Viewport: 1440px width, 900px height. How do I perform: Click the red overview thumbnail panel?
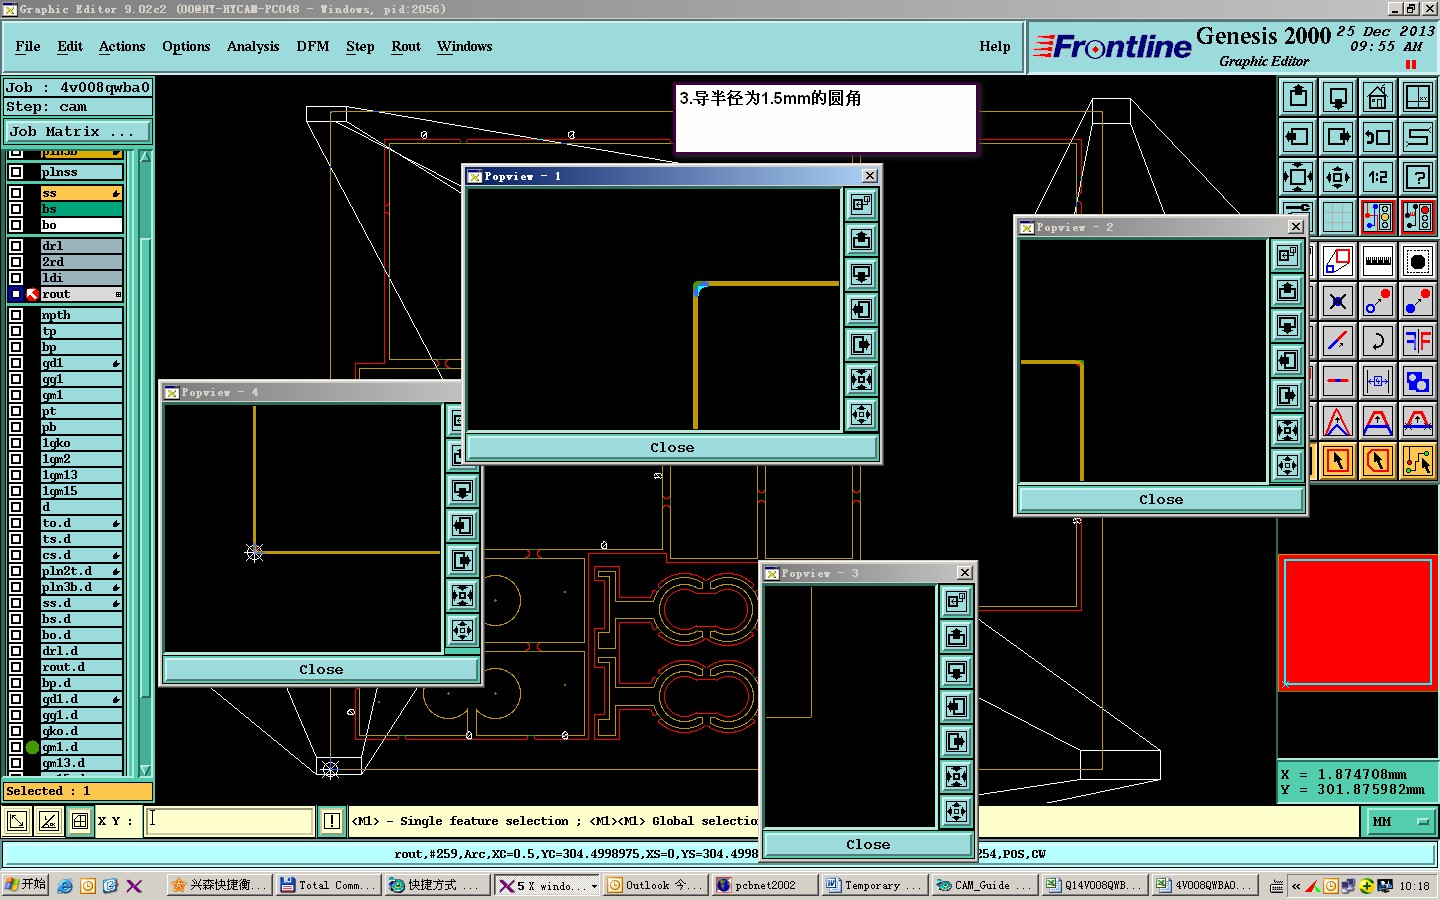pyautogui.click(x=1358, y=622)
